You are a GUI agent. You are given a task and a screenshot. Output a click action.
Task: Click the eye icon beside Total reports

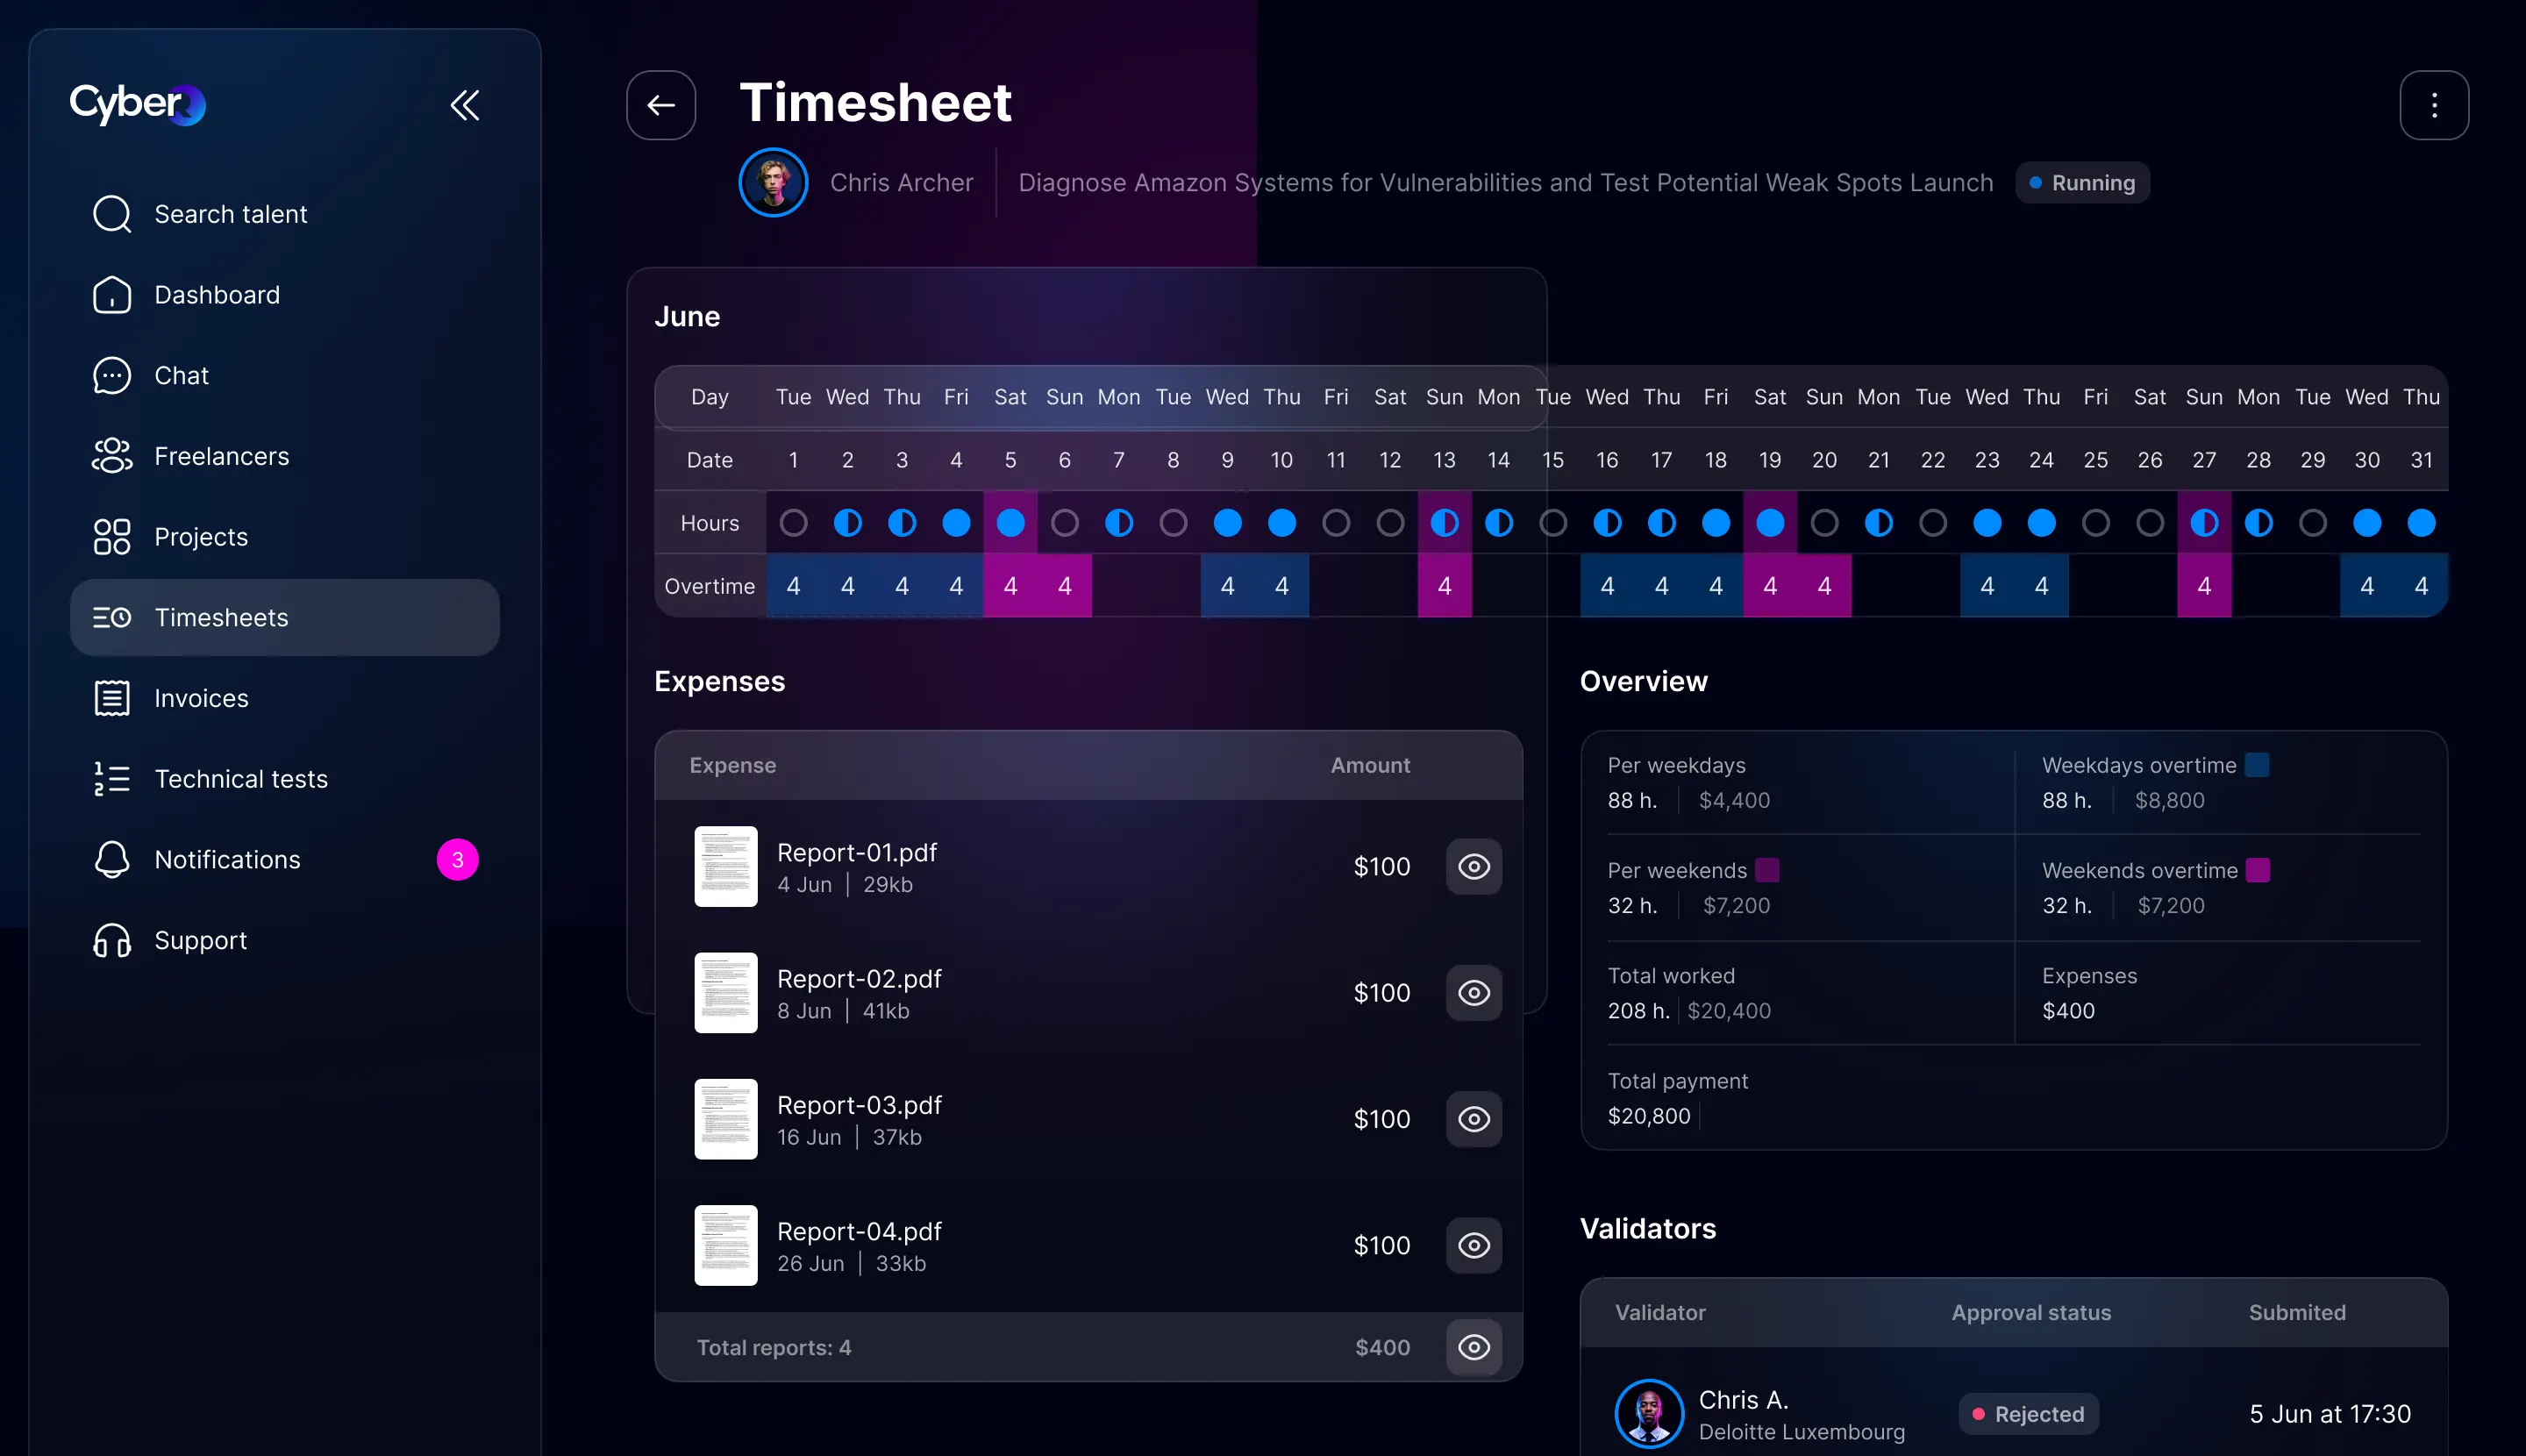coord(1473,1347)
